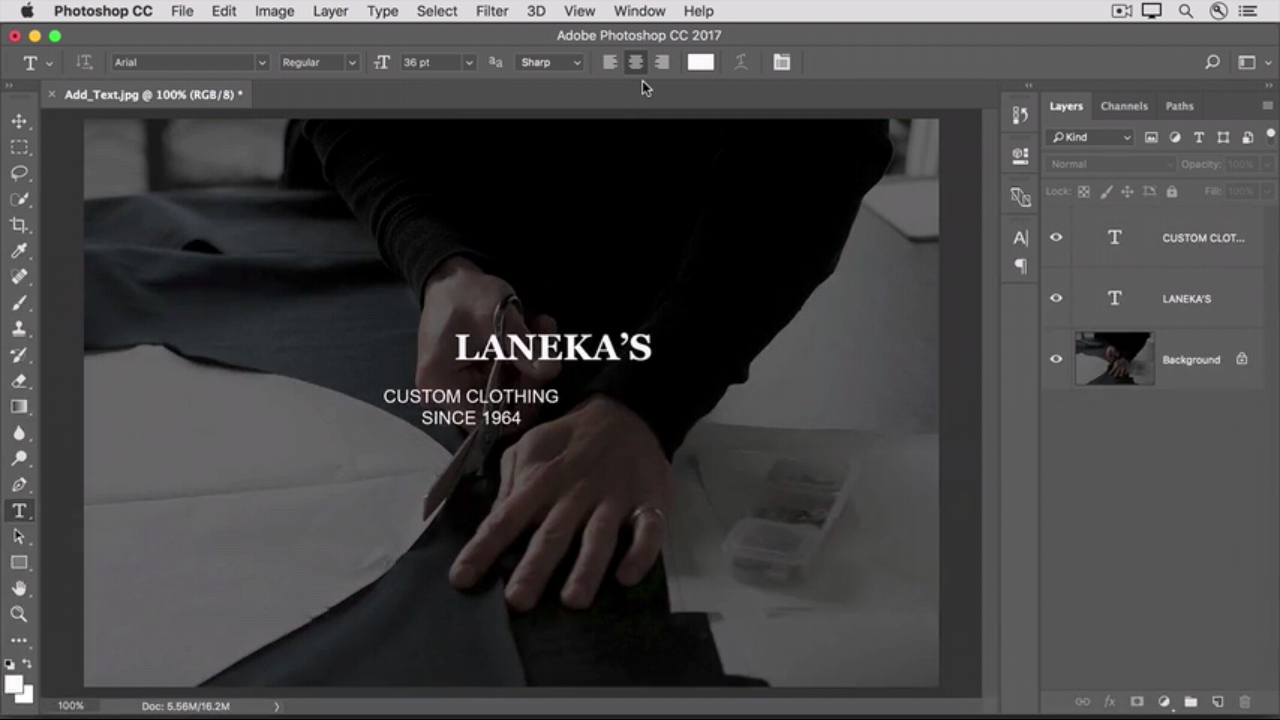The height and width of the screenshot is (720, 1280).
Task: Select the Move tool
Action: (x=19, y=121)
